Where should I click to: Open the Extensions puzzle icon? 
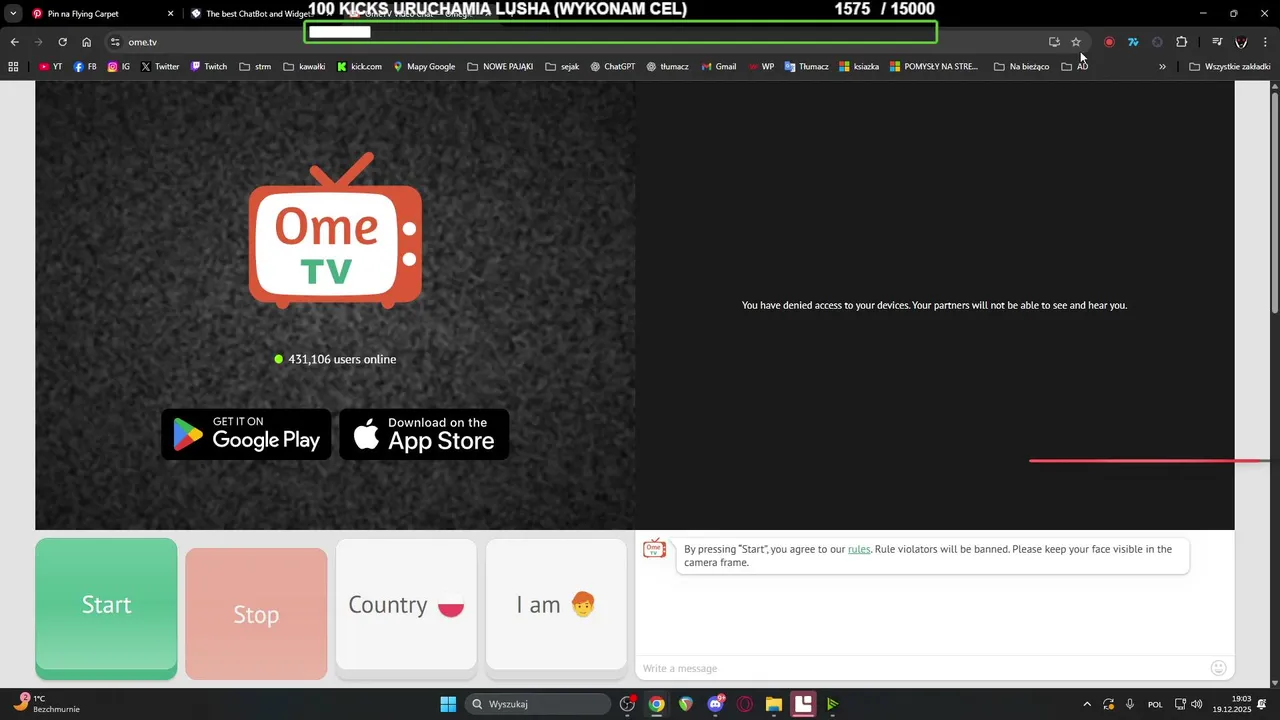pyautogui.click(x=1181, y=42)
